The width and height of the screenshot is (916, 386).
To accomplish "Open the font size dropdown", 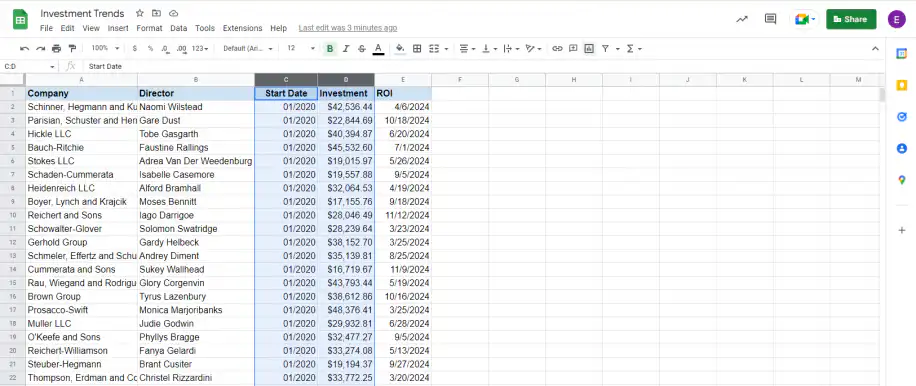I will tap(301, 48).
